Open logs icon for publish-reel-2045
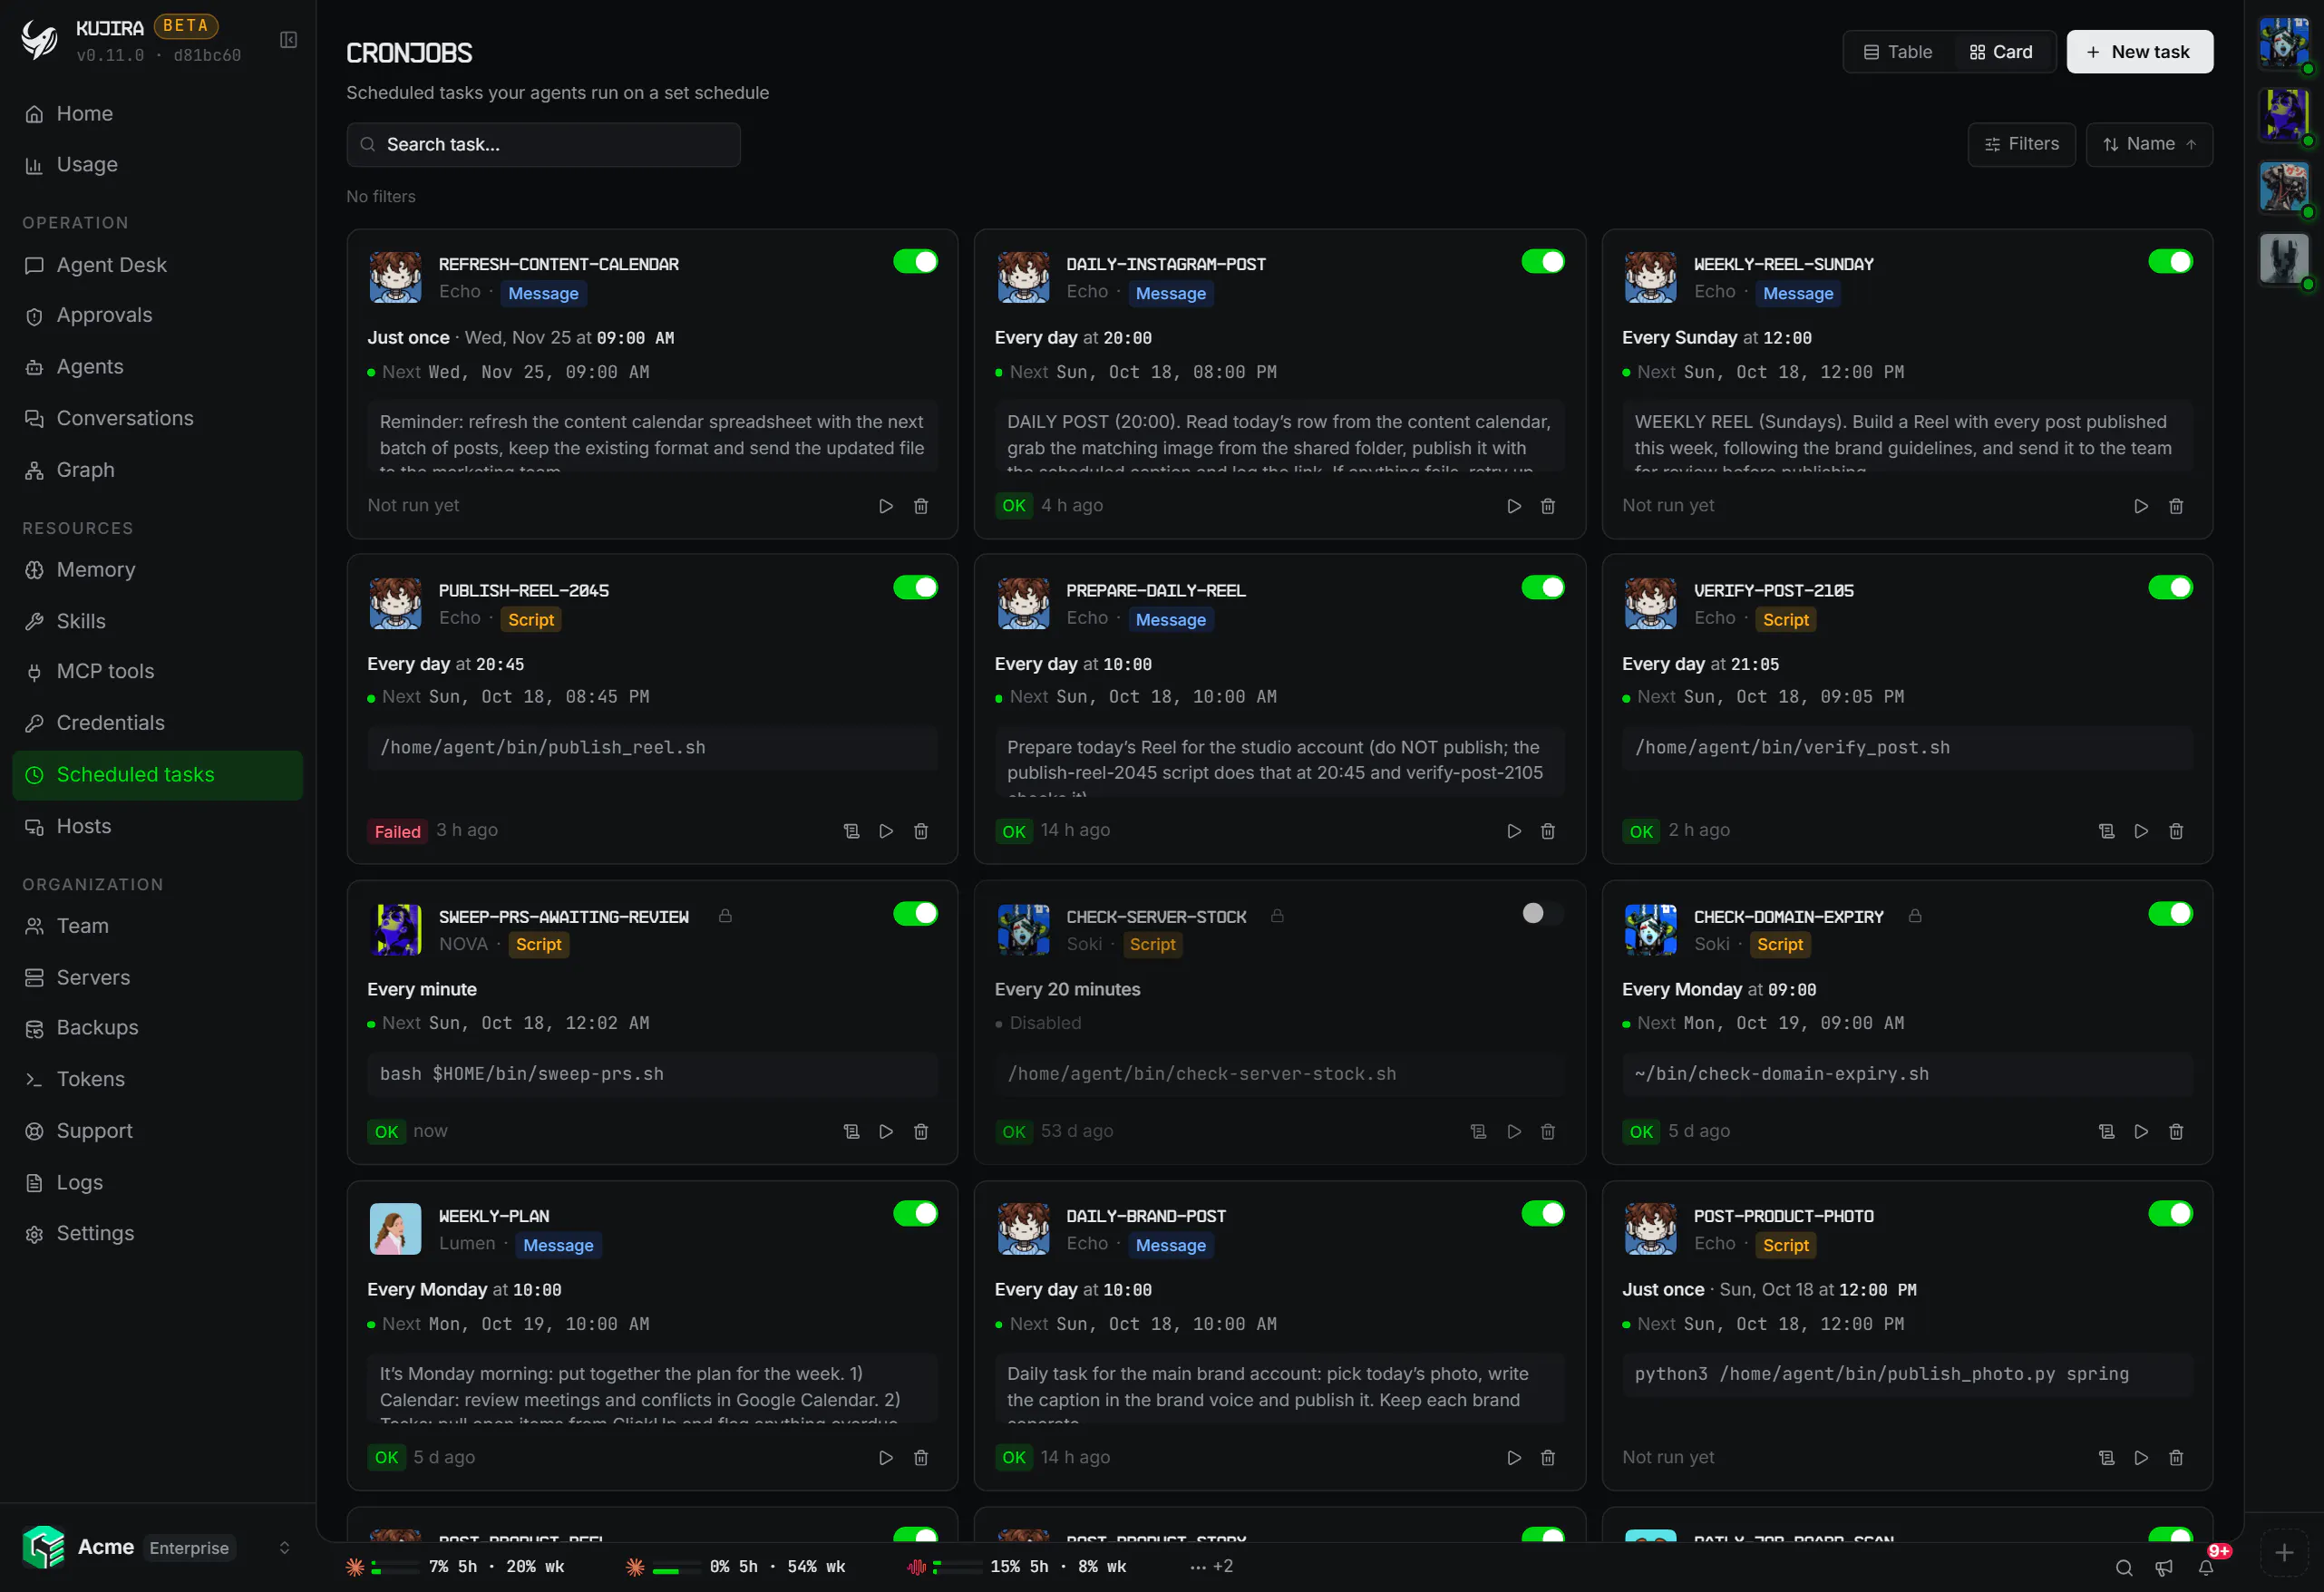Screen dimensions: 2324x1592 [x=851, y=831]
